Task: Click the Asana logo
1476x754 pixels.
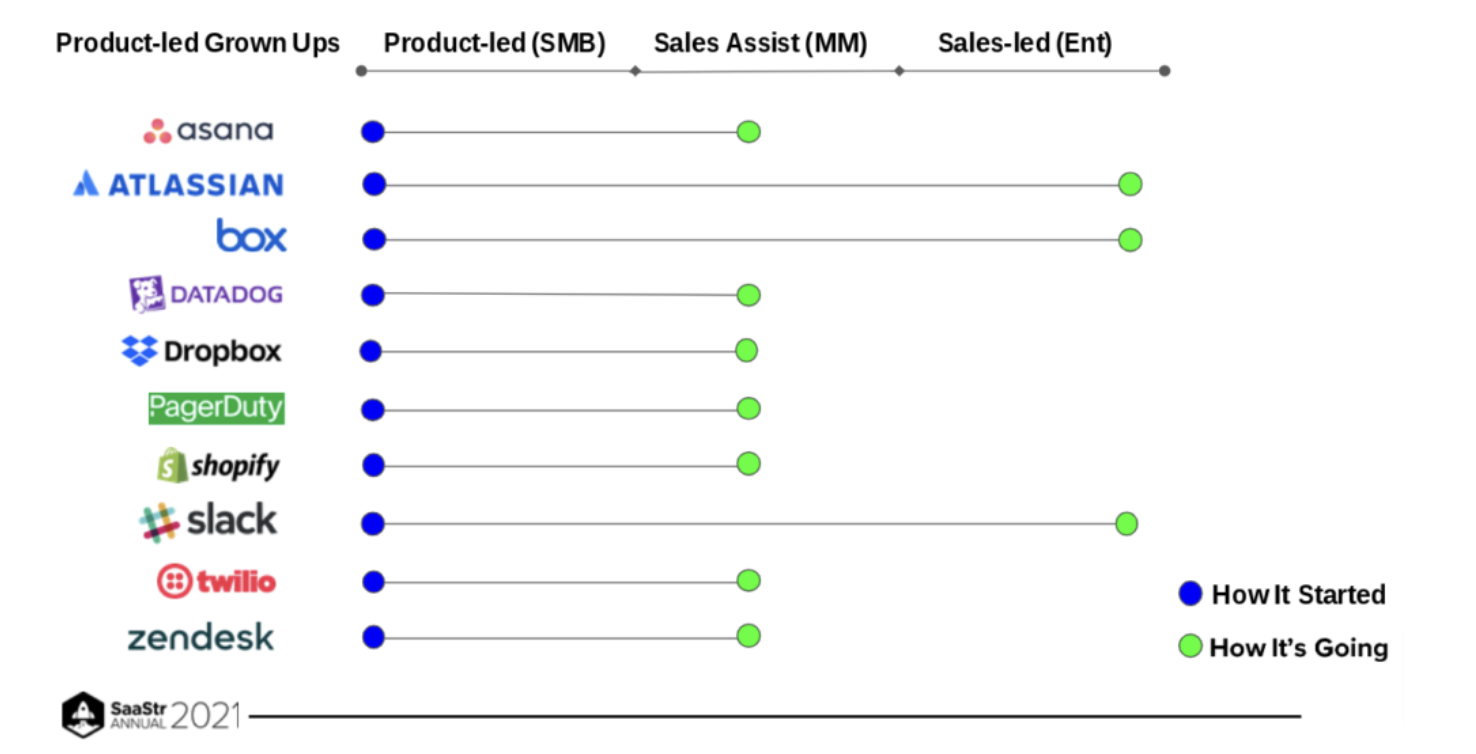Action: click(x=208, y=131)
